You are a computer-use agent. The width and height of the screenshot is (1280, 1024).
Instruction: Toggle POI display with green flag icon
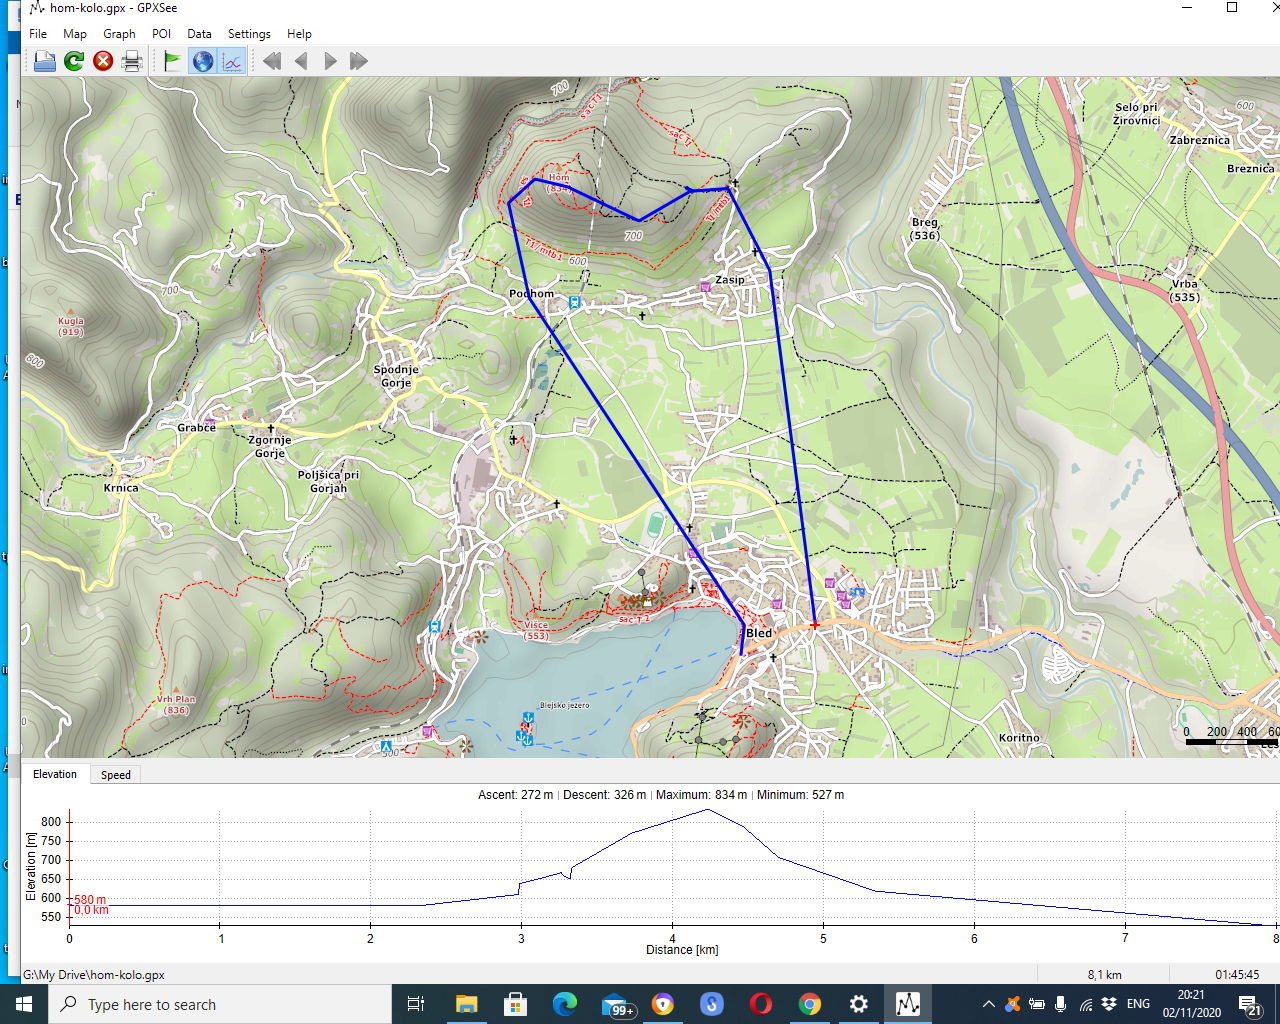pos(172,62)
